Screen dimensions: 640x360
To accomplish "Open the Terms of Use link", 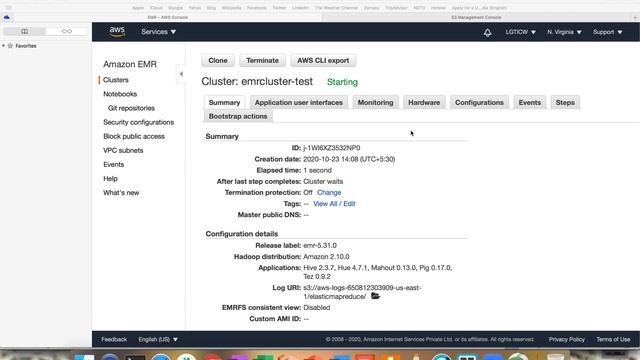I will pos(613,339).
